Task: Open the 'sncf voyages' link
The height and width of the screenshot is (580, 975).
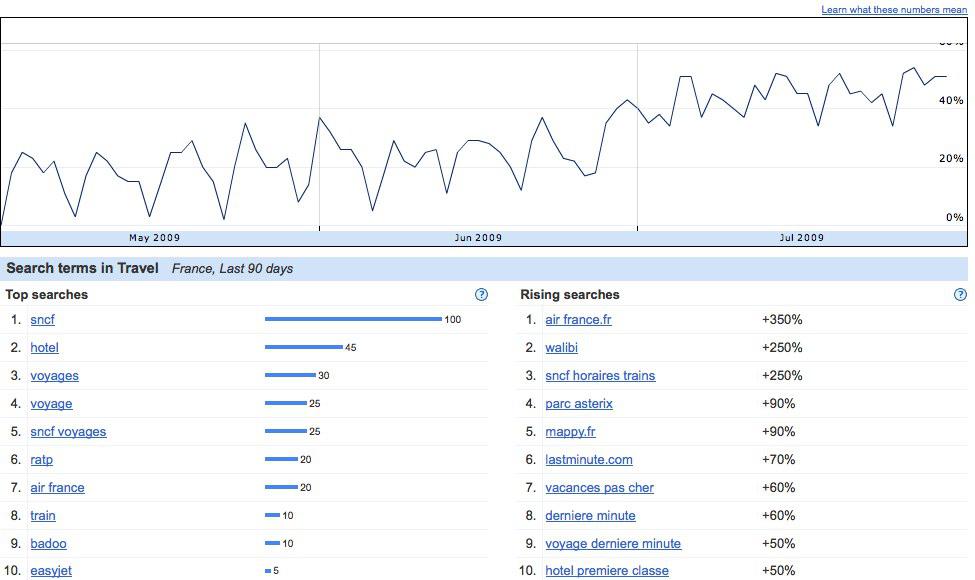Action: [x=68, y=431]
